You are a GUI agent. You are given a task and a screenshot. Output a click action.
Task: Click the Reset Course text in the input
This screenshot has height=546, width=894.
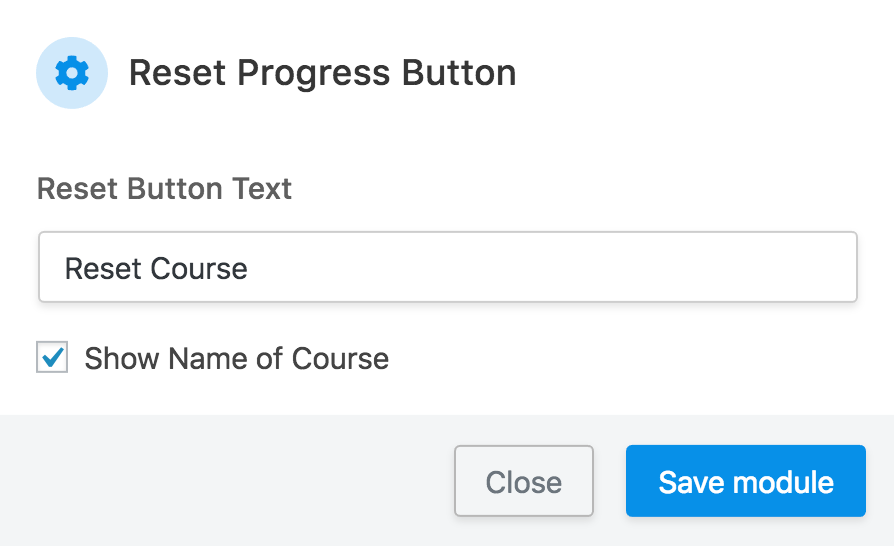point(156,268)
